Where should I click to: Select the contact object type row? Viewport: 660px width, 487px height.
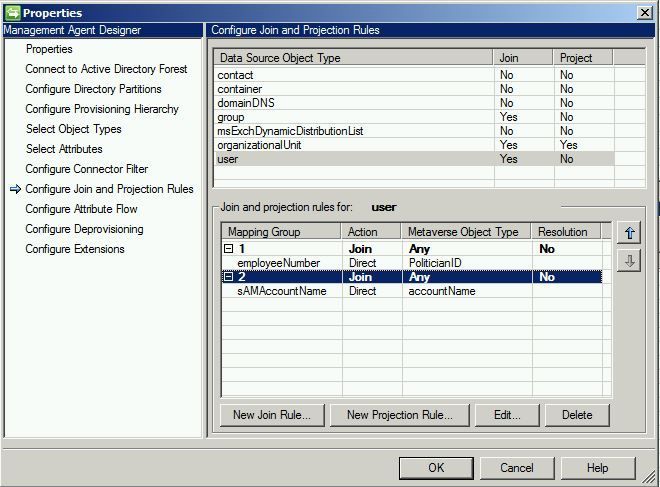[414, 75]
